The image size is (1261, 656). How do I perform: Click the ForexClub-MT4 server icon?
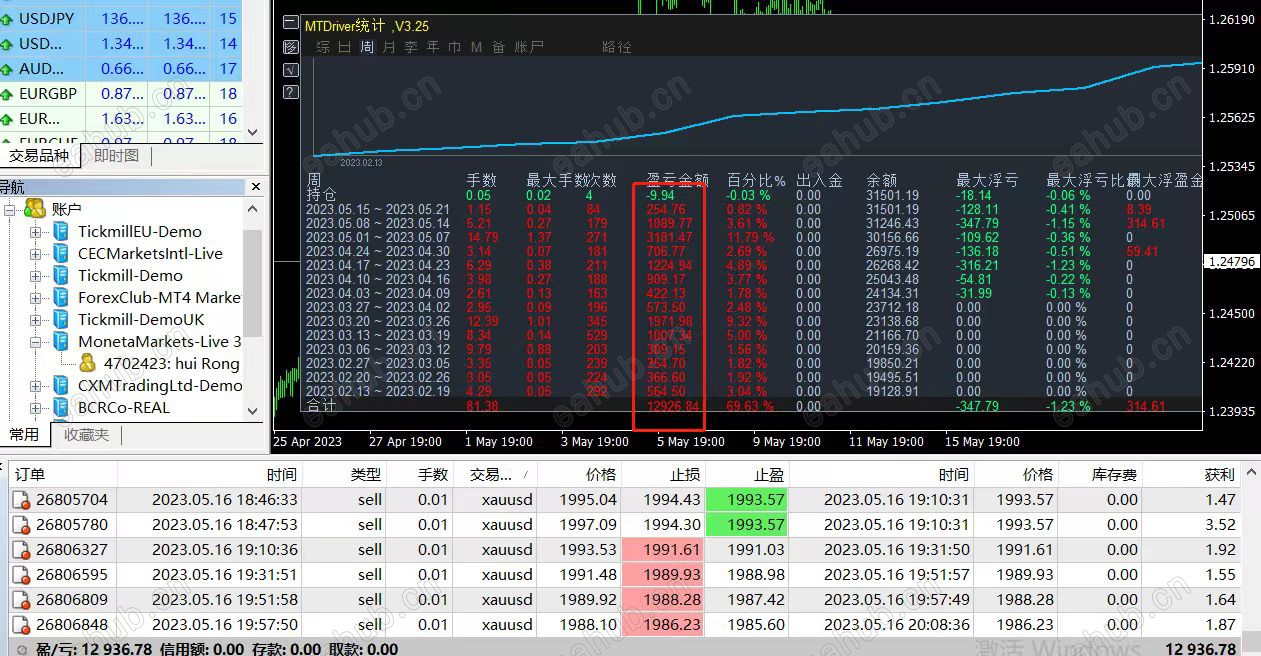pos(61,297)
